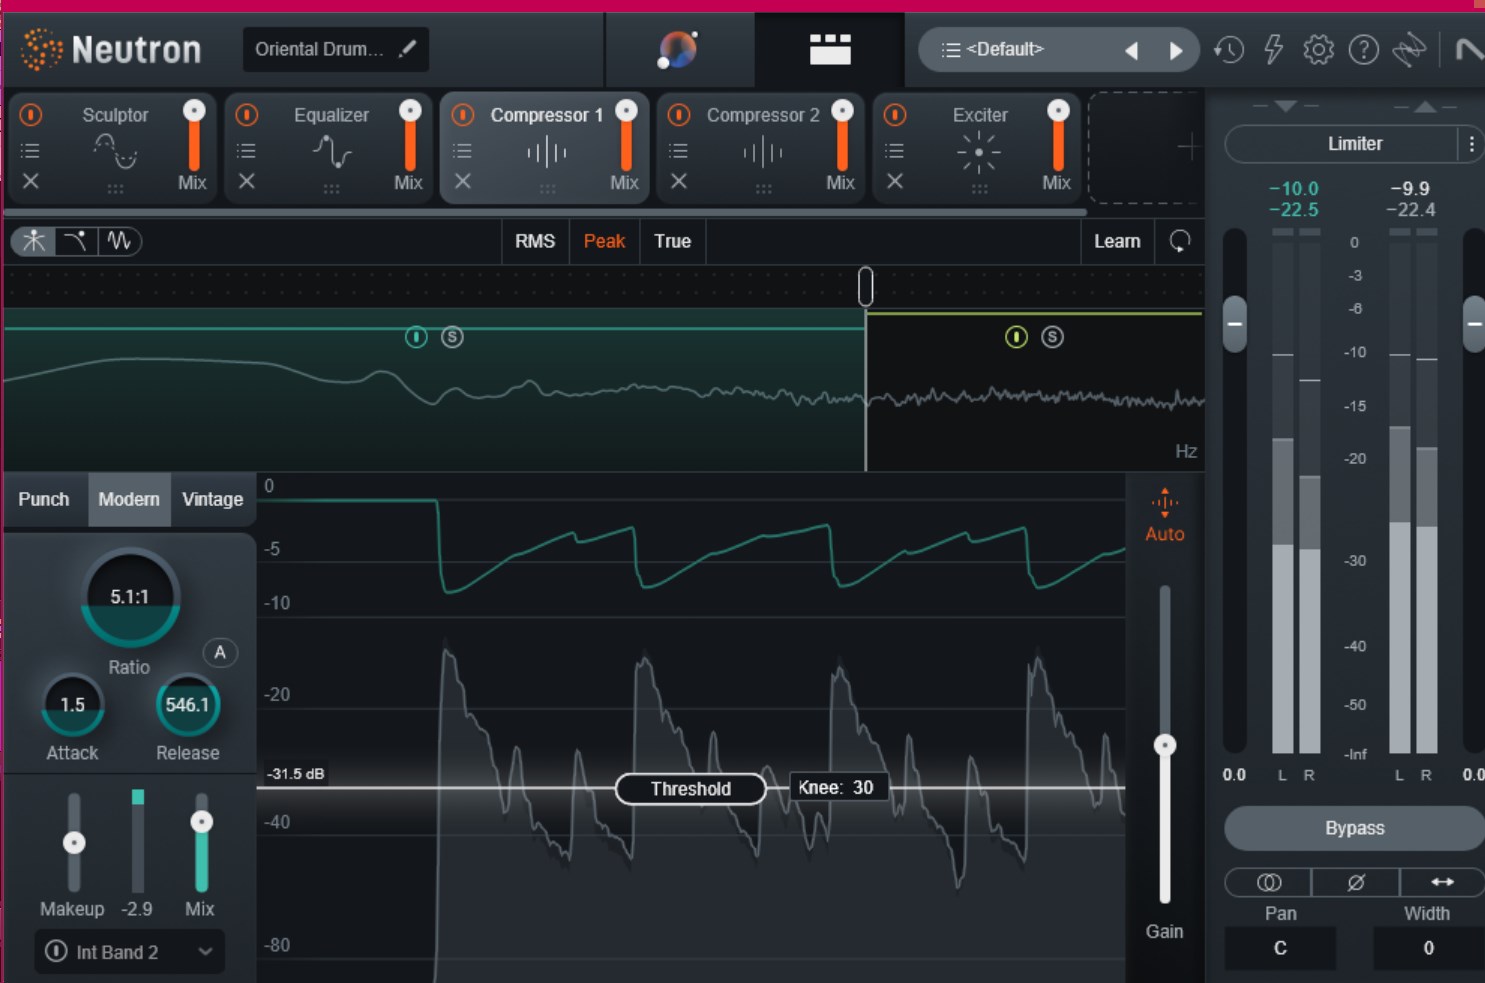Click the Pan value field
Viewport: 1485px width, 983px height.
1280,948
